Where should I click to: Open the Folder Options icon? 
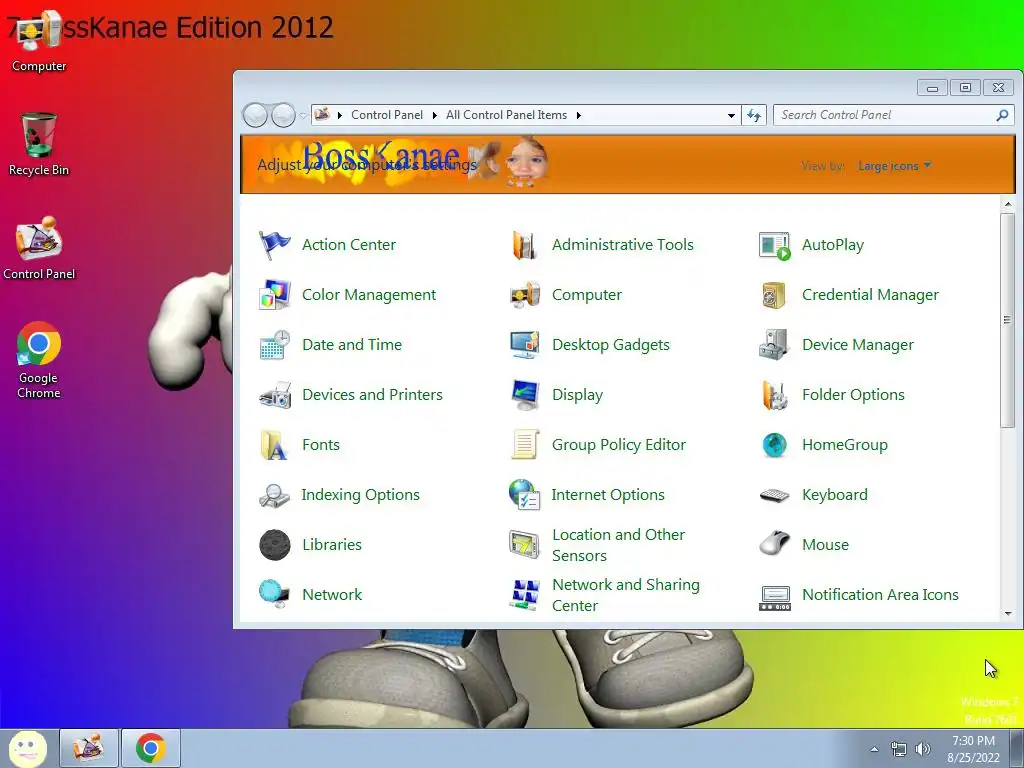(775, 395)
